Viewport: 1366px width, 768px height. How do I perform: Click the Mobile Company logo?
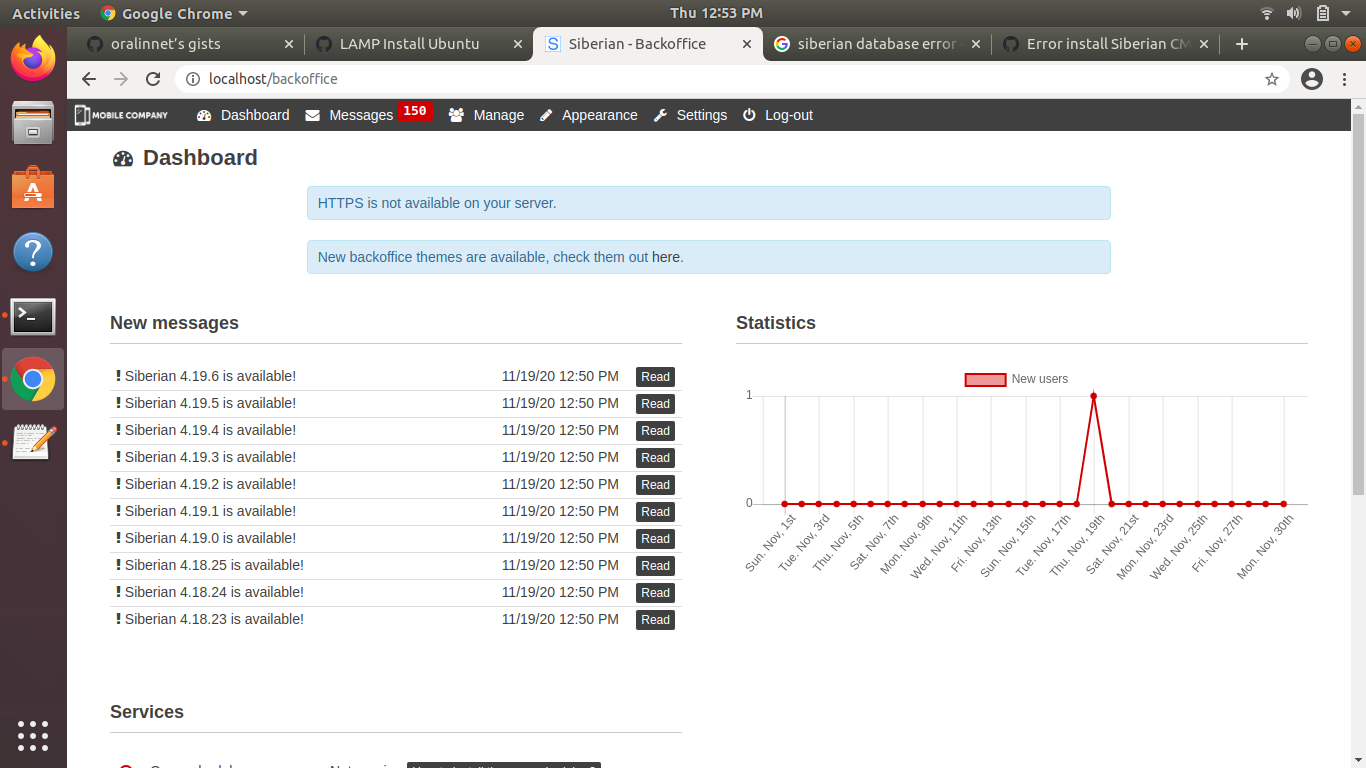coord(120,115)
